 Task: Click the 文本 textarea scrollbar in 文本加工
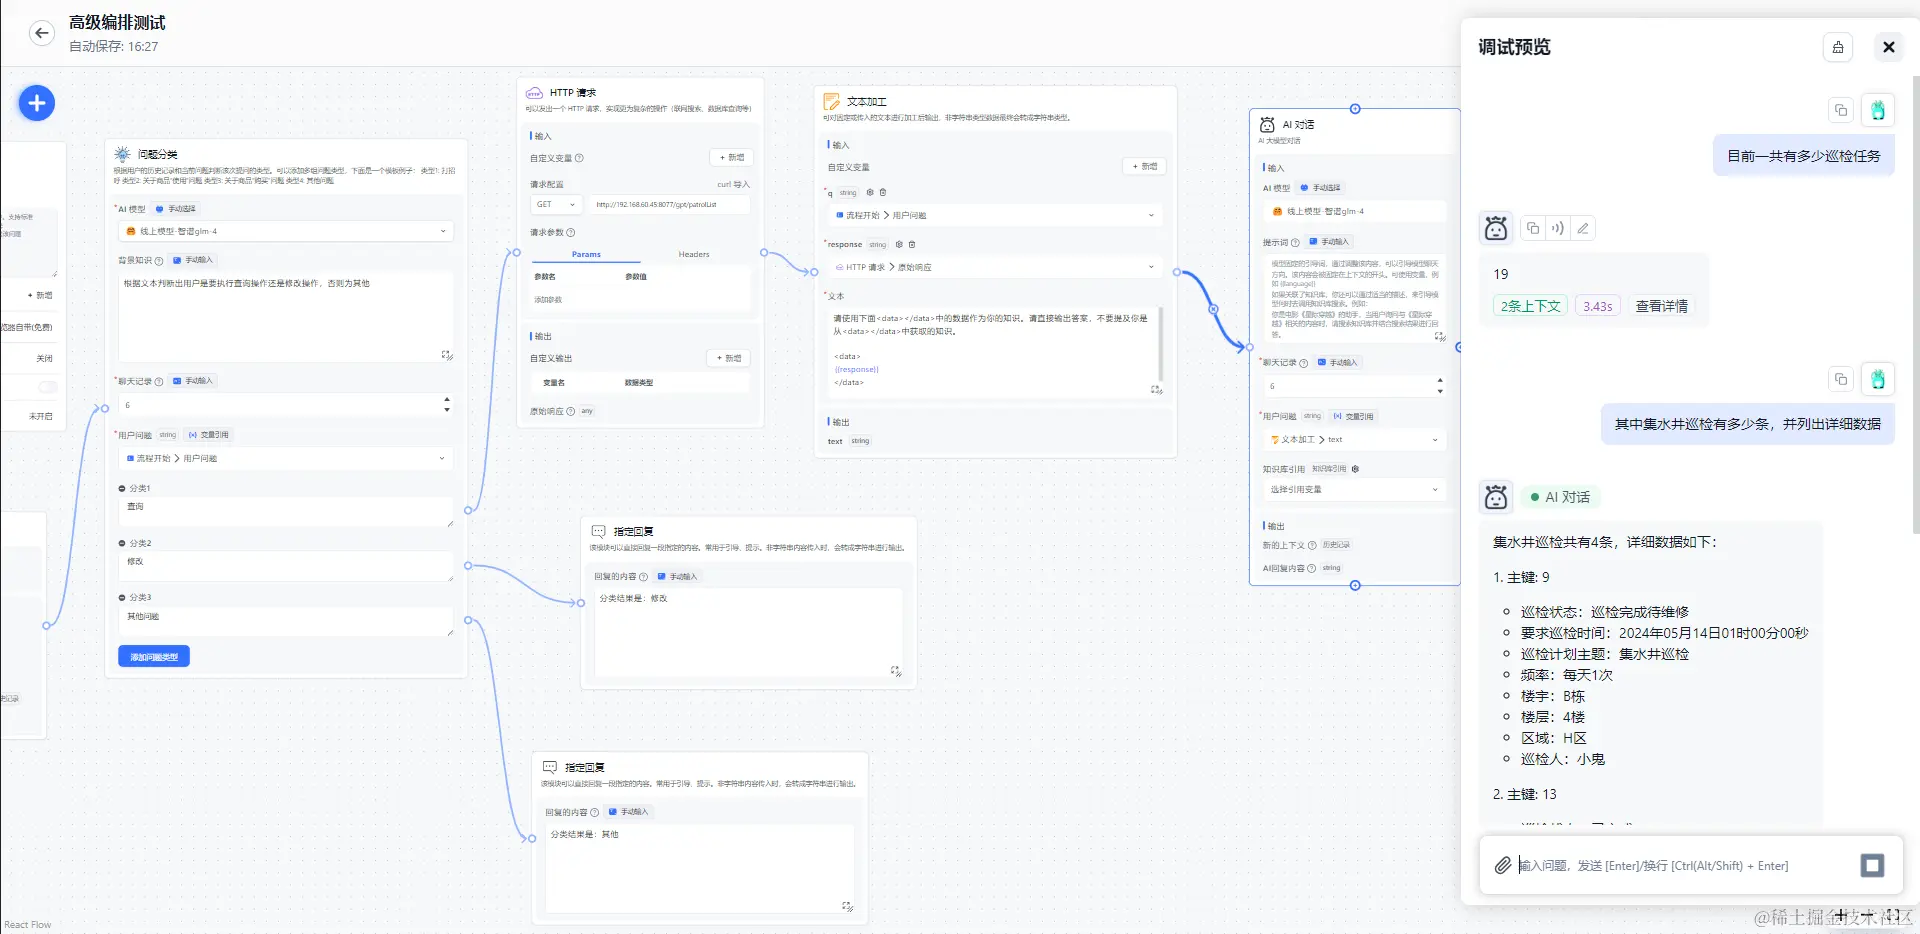pyautogui.click(x=1160, y=345)
